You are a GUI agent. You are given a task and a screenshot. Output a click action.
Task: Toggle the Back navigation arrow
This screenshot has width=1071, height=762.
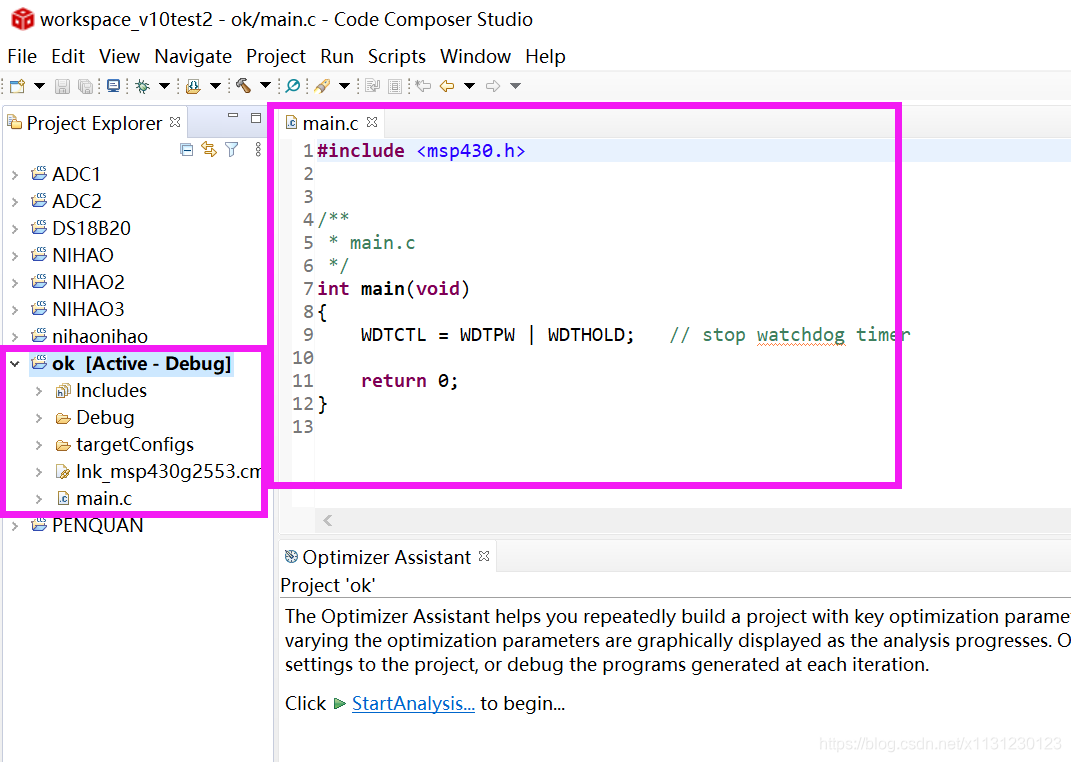point(448,86)
